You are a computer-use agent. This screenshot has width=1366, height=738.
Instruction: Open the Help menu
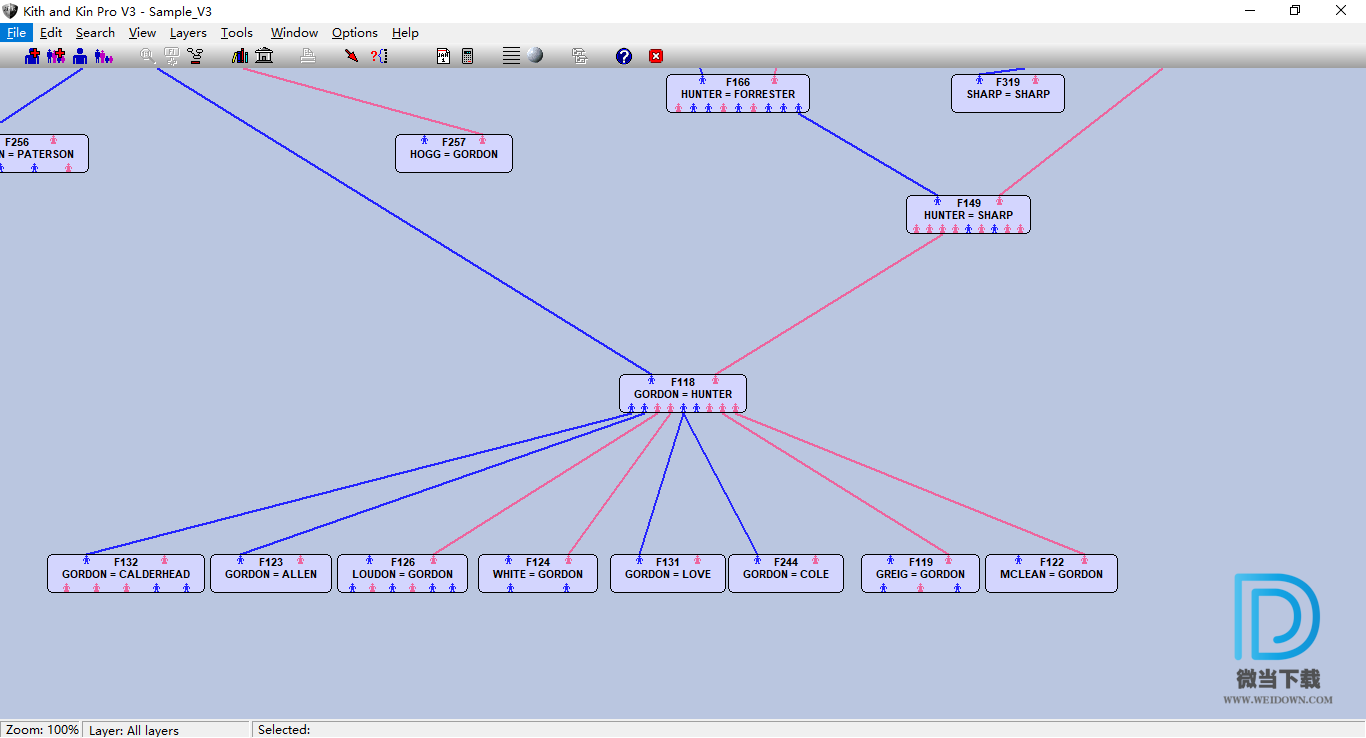(405, 33)
